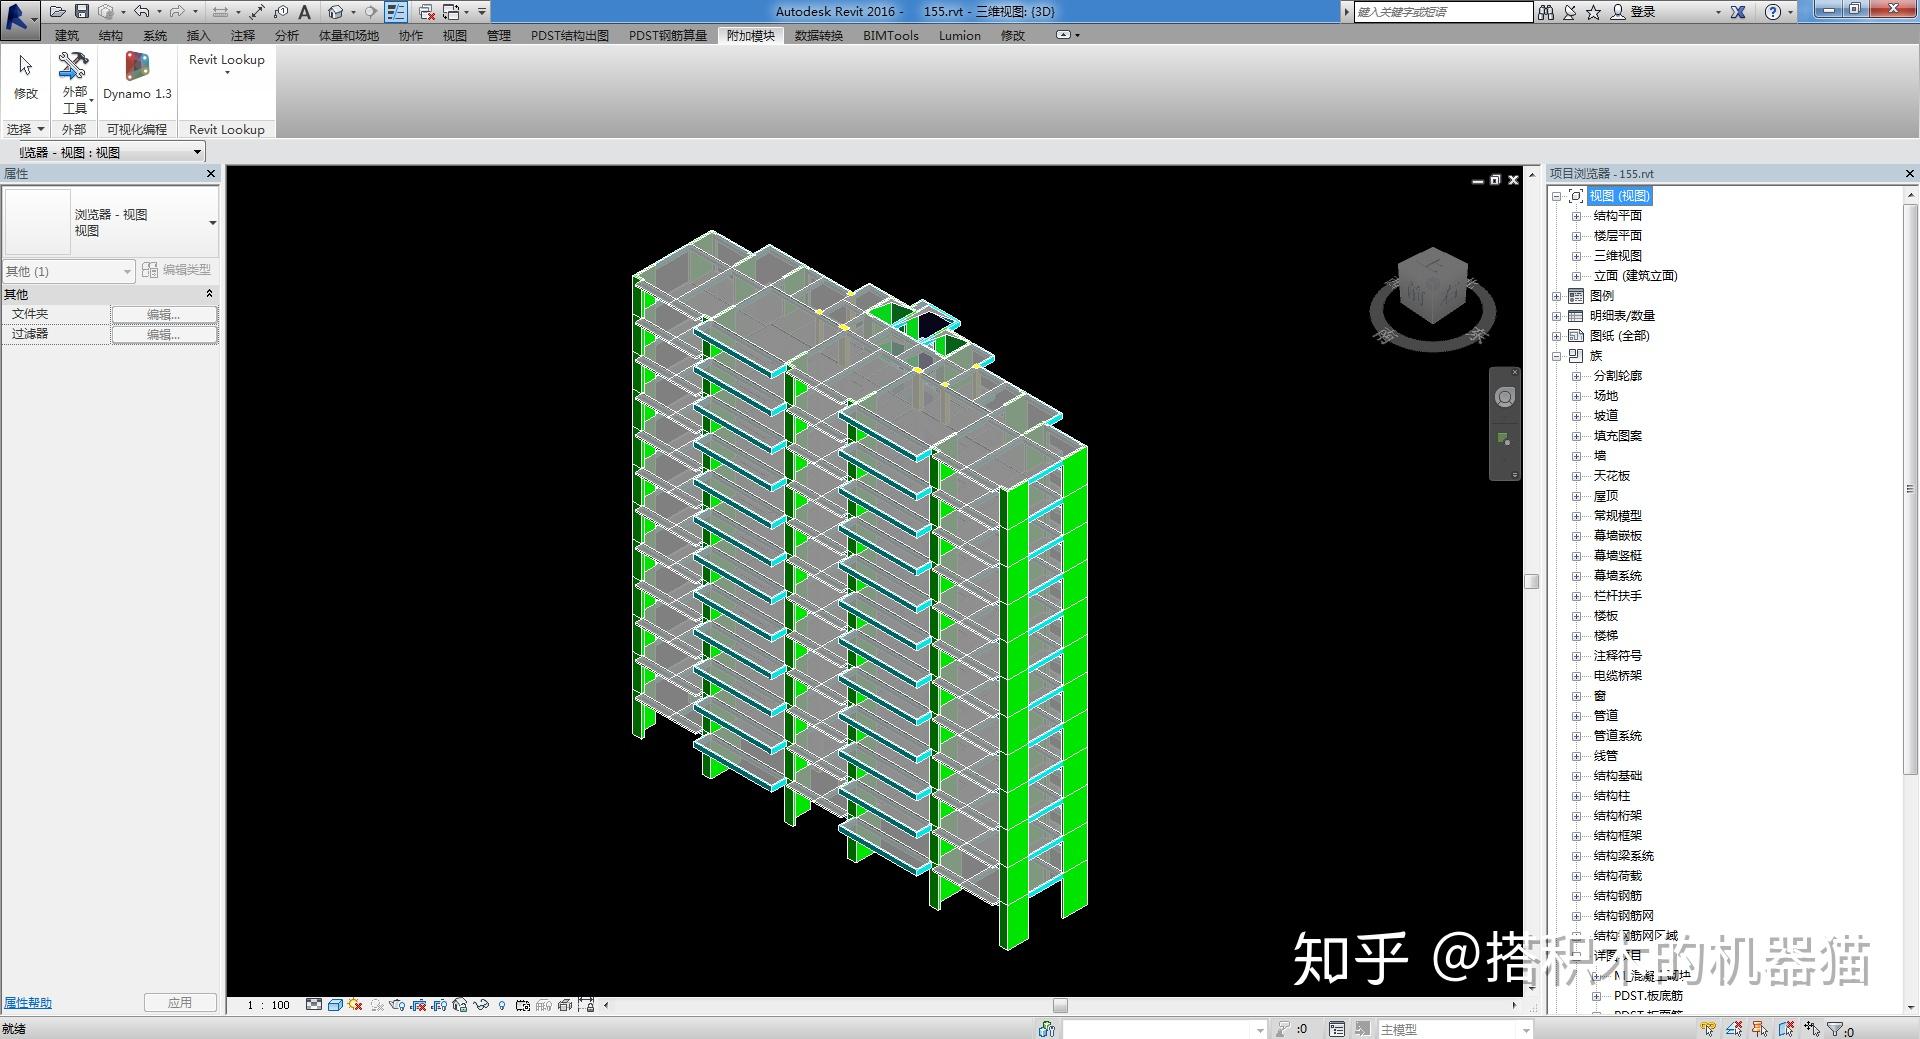The width and height of the screenshot is (1920, 1039).
Task: Expand the 结构柱 node in project browser
Action: point(1576,795)
